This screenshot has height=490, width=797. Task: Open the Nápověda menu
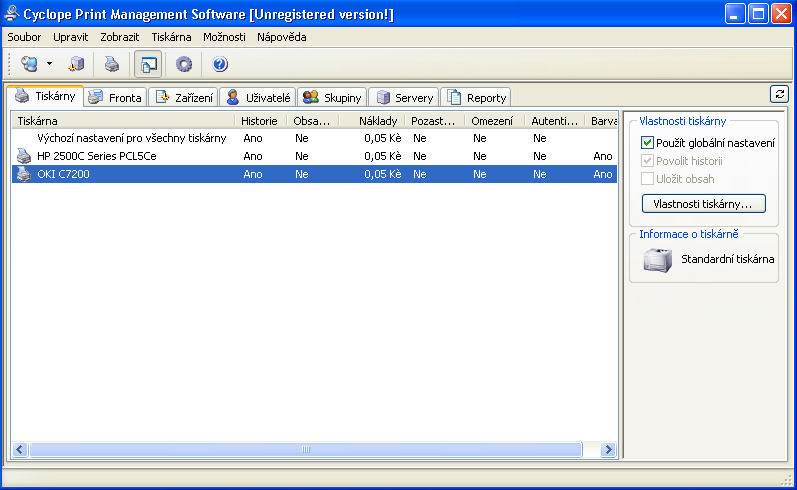tap(282, 37)
